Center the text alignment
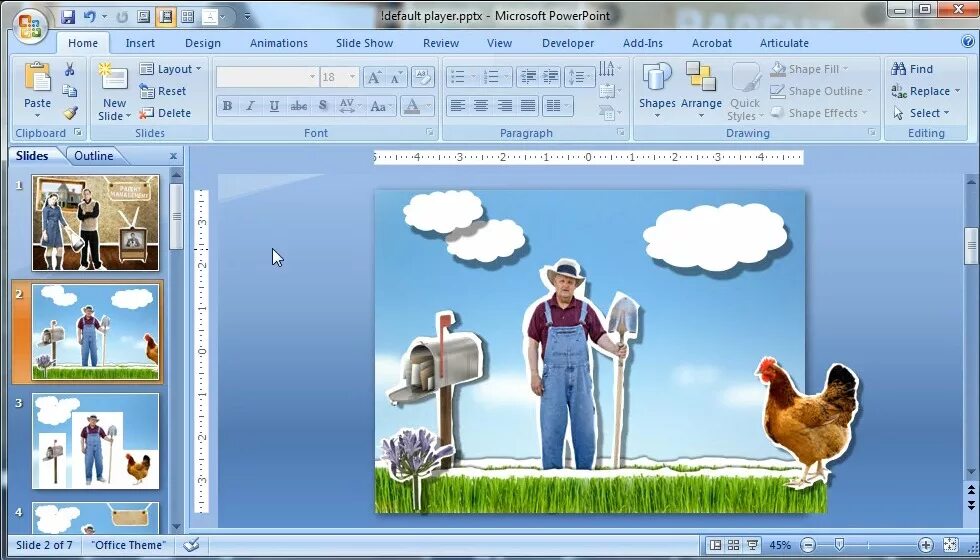 click(481, 106)
